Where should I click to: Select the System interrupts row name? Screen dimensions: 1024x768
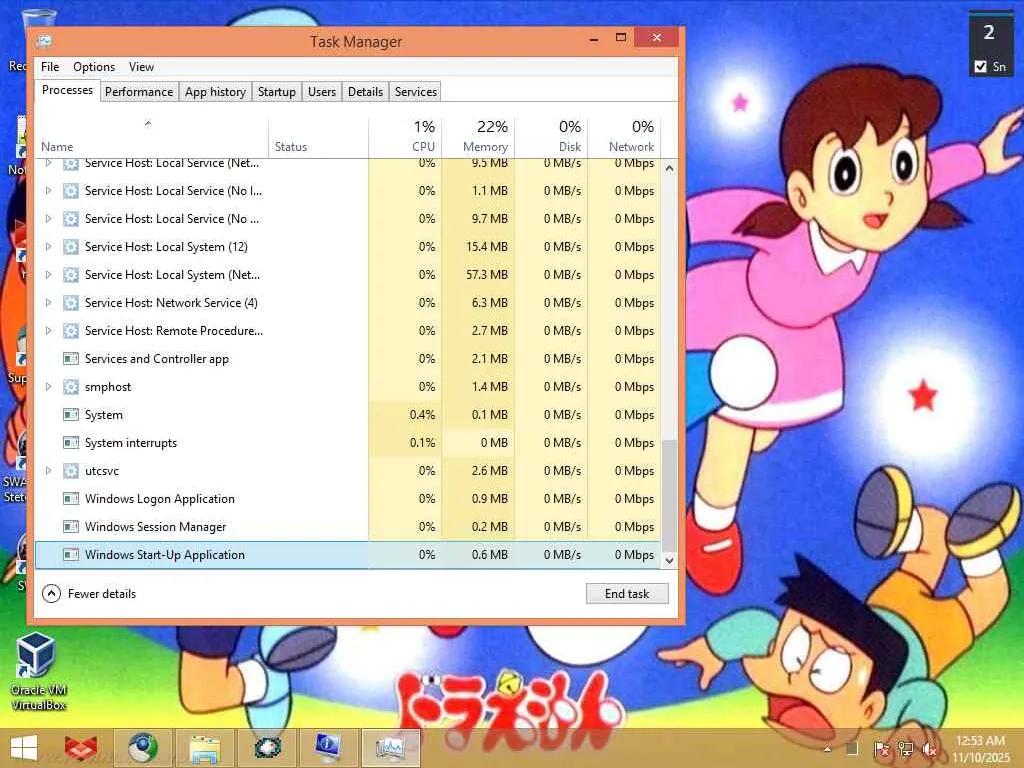pyautogui.click(x=131, y=443)
